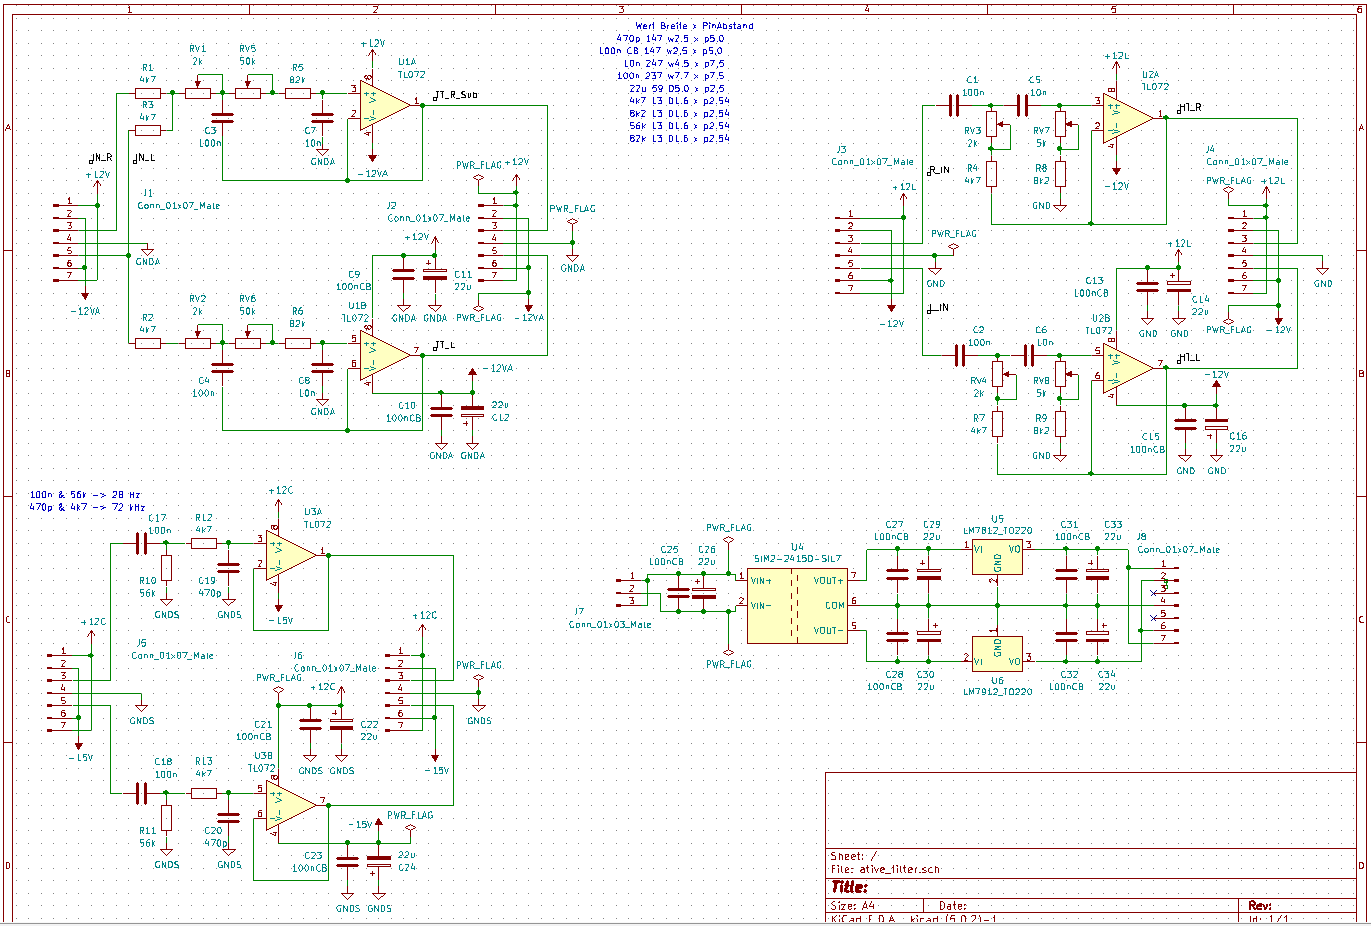The width and height of the screenshot is (1371, 926).
Task: Select the U6 LM7912_TO220 regulator block
Action: click(x=997, y=652)
